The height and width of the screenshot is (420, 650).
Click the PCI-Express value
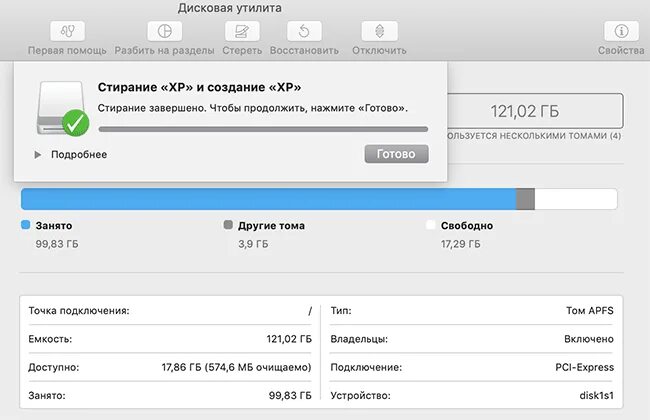585,367
